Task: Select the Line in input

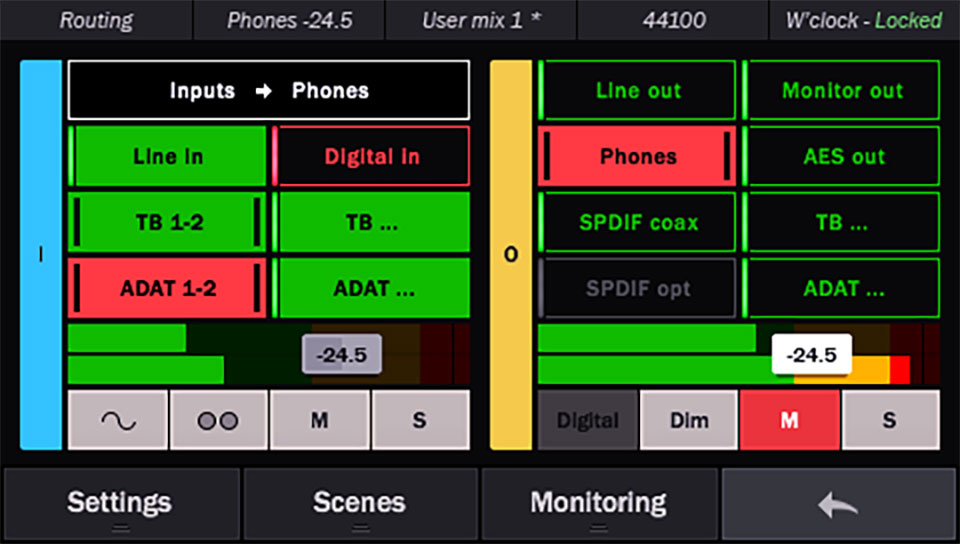Action: pyautogui.click(x=168, y=156)
